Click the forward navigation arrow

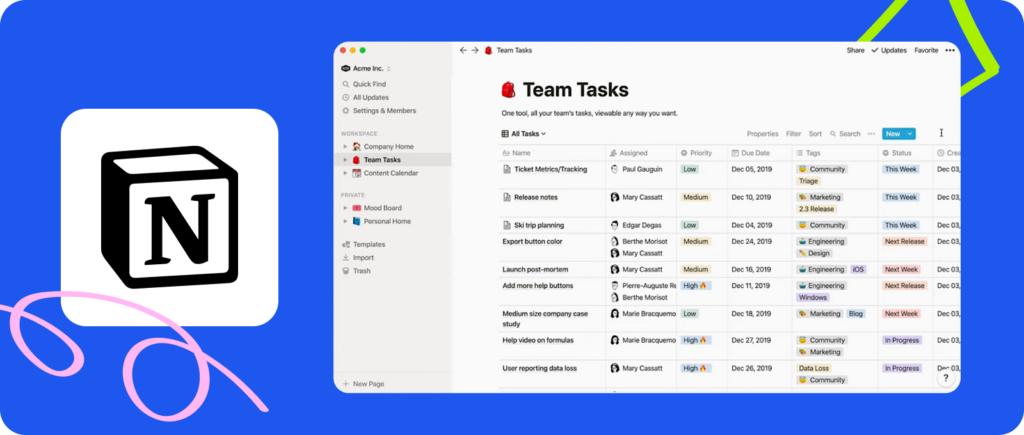(x=475, y=50)
